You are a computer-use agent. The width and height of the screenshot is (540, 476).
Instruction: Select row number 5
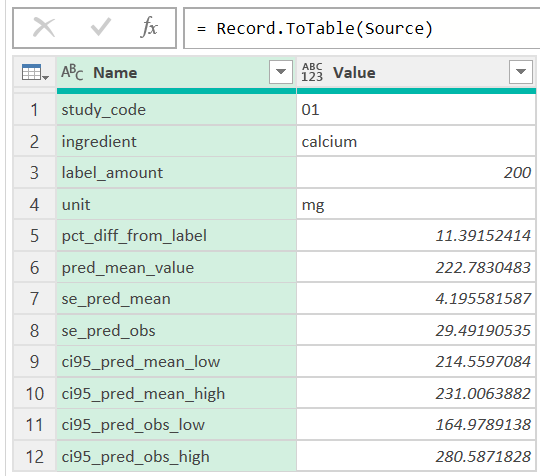34,236
